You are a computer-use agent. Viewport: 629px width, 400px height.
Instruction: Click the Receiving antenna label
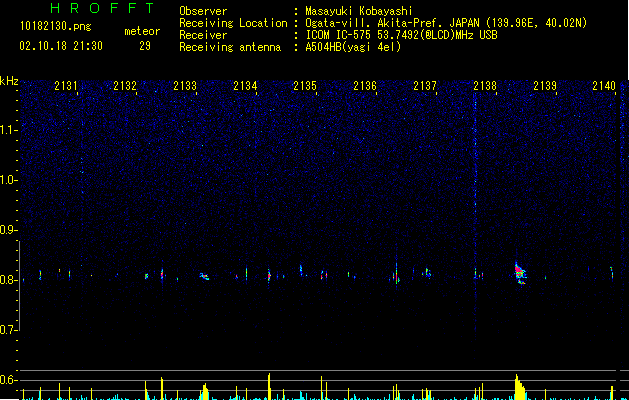pyautogui.click(x=230, y=47)
